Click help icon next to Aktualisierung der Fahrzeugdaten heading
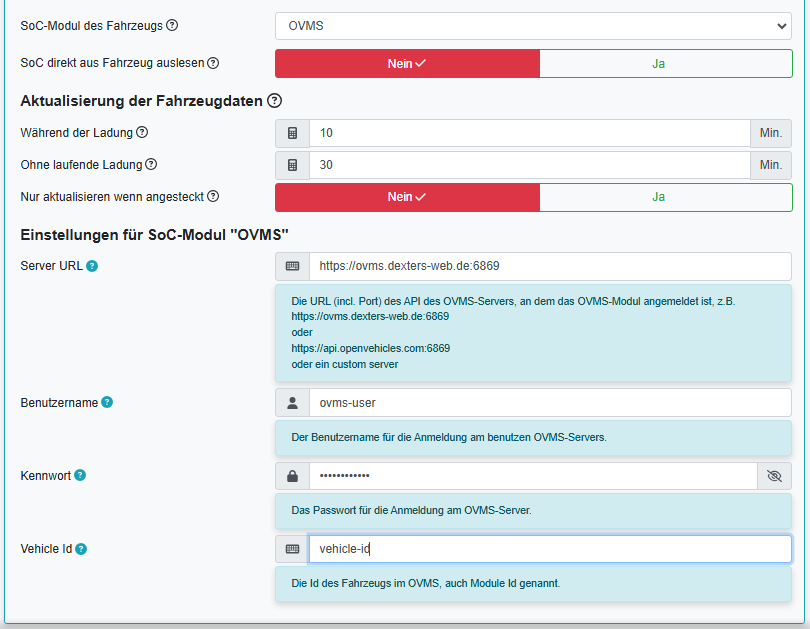810x629 pixels. pyautogui.click(x=275, y=101)
